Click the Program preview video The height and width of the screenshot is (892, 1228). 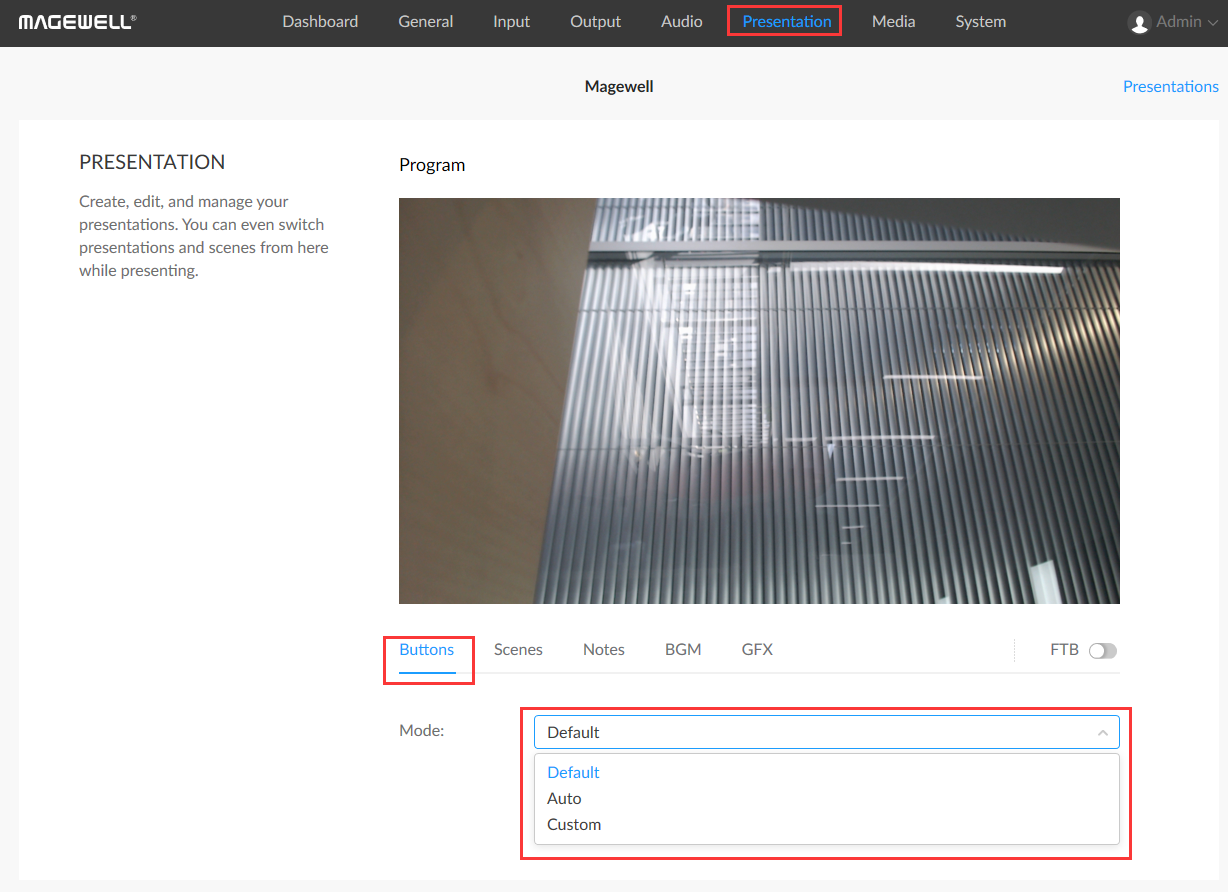coord(759,400)
